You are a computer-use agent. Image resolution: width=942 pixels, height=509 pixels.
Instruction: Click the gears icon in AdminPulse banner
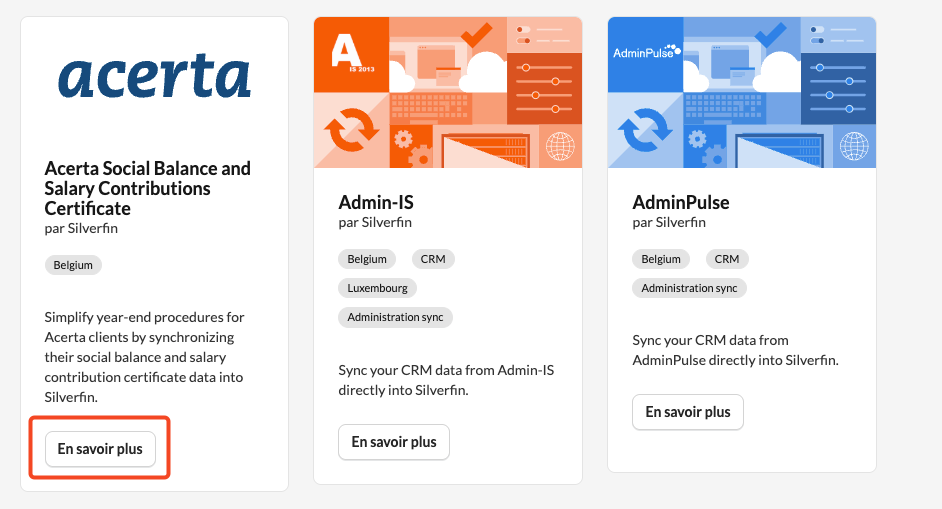click(705, 147)
